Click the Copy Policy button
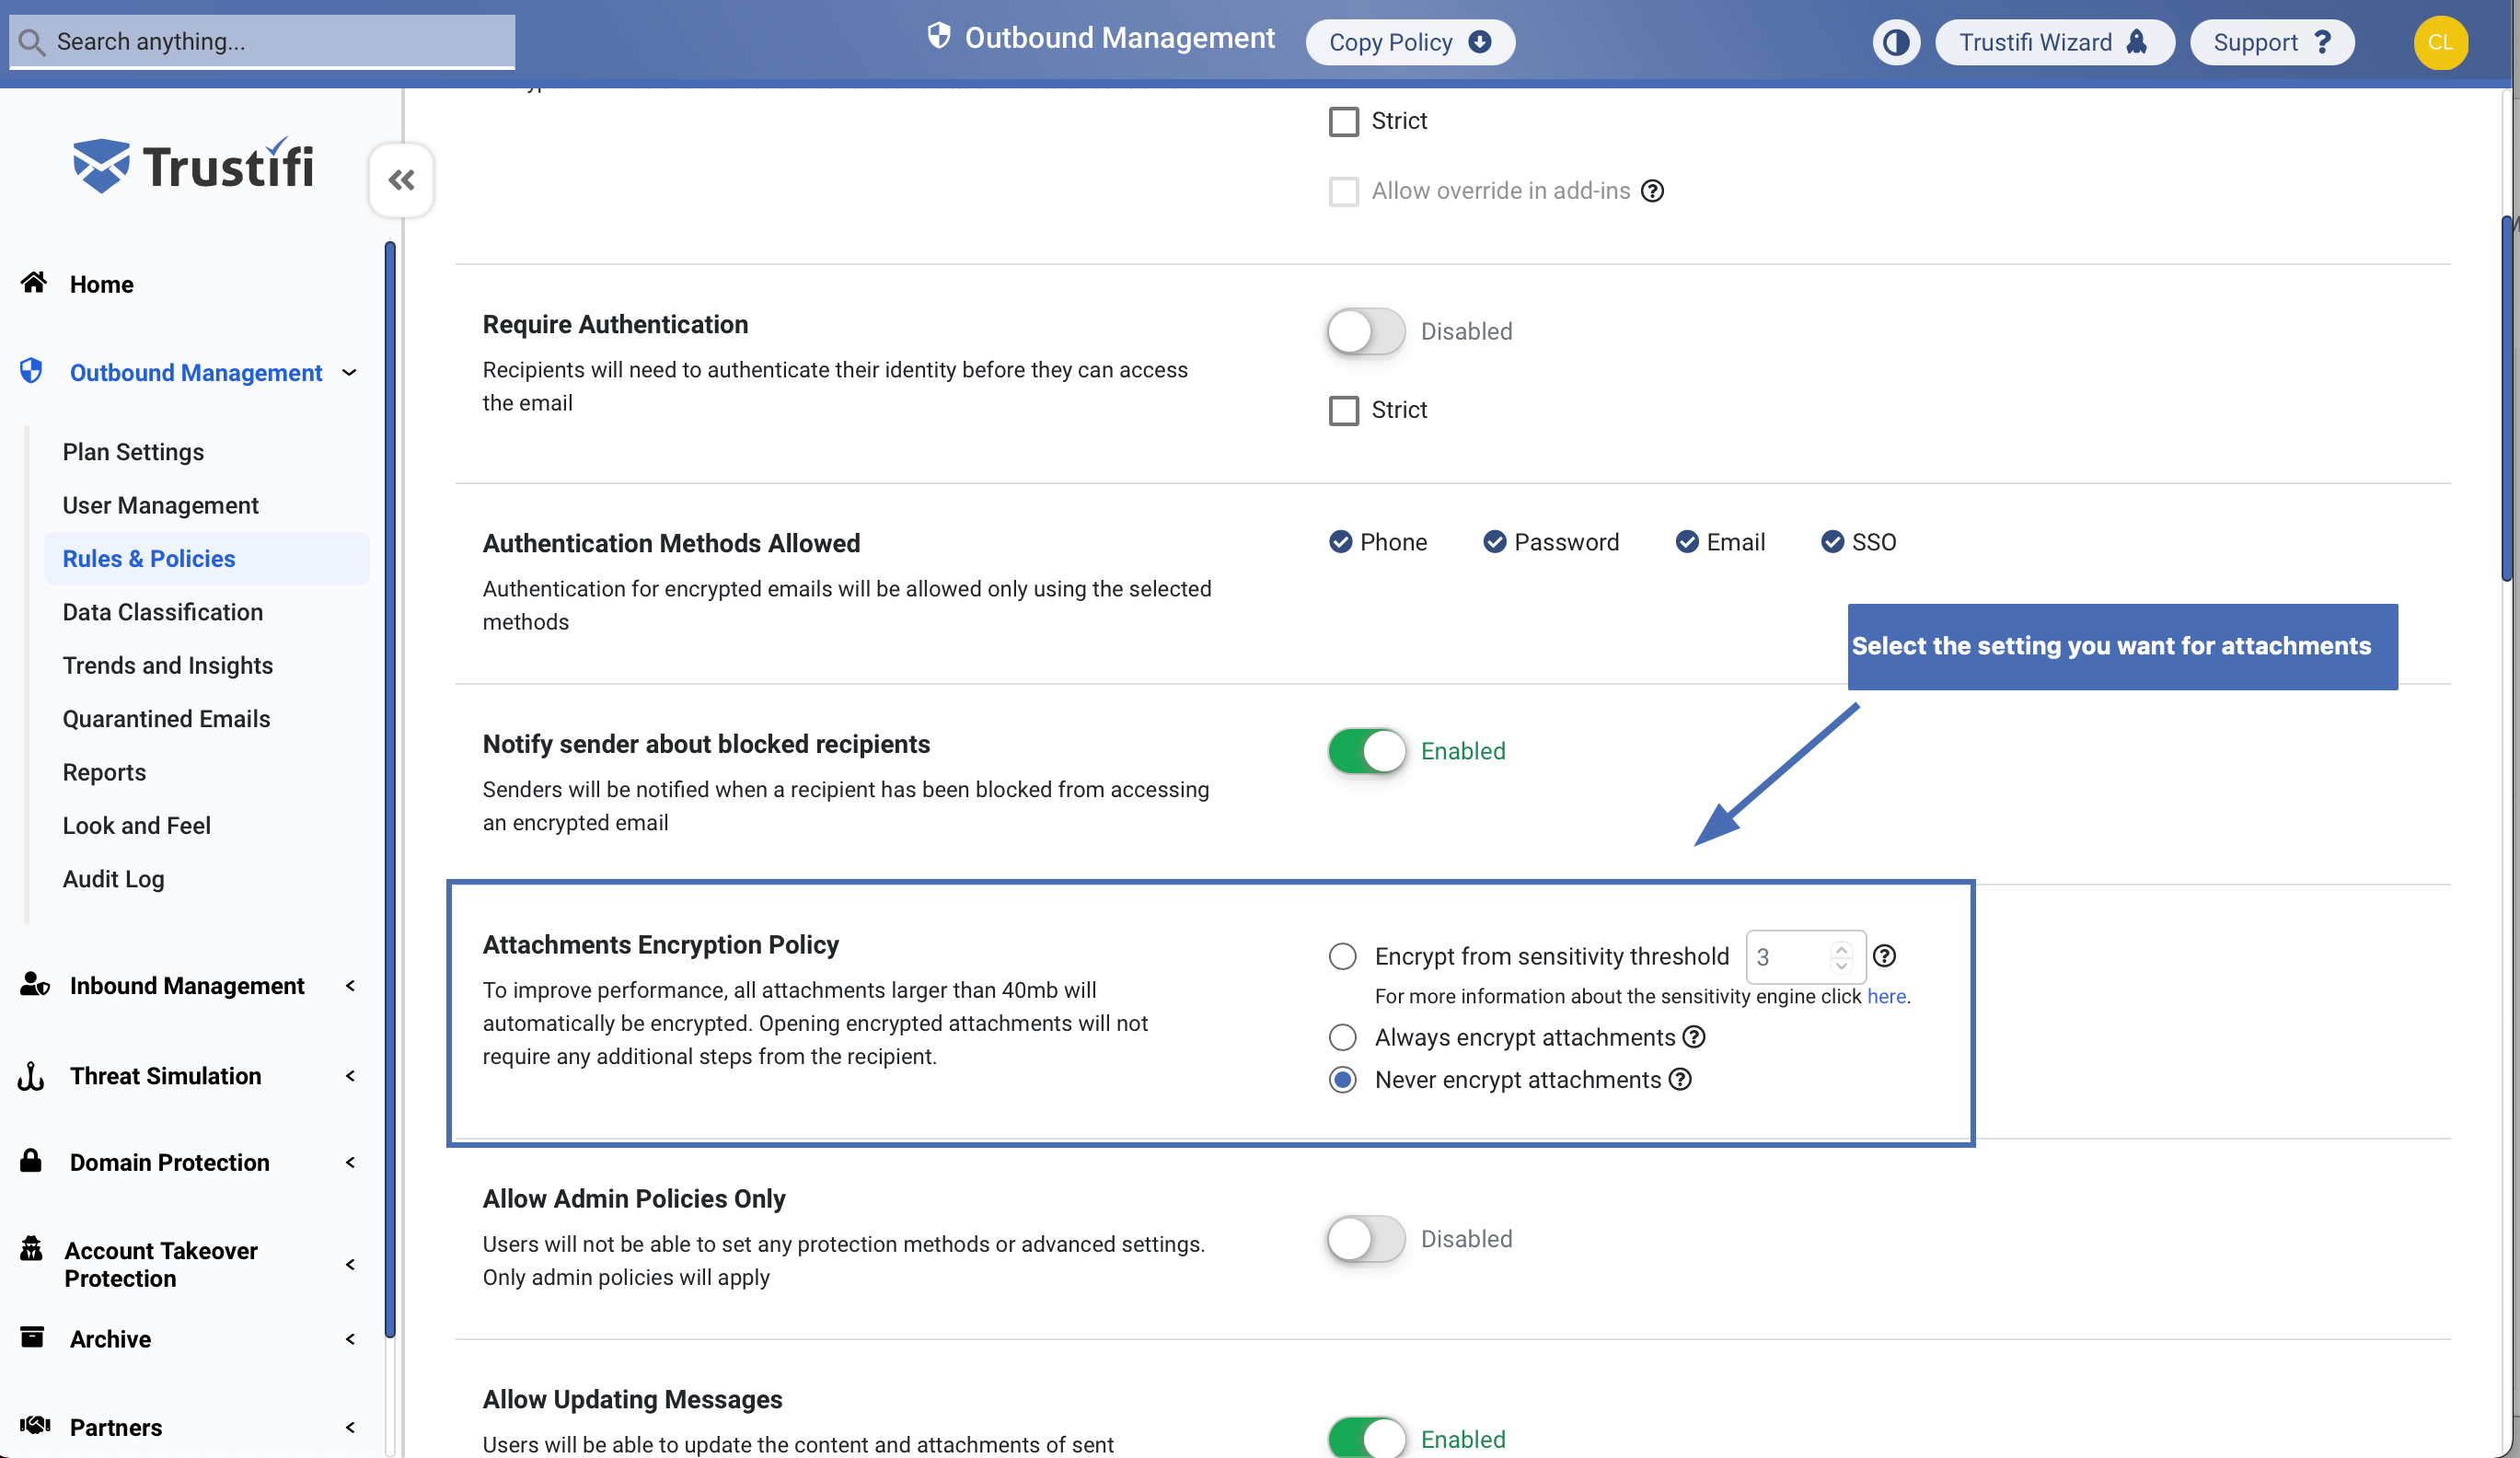The image size is (2520, 1458). pos(1410,42)
